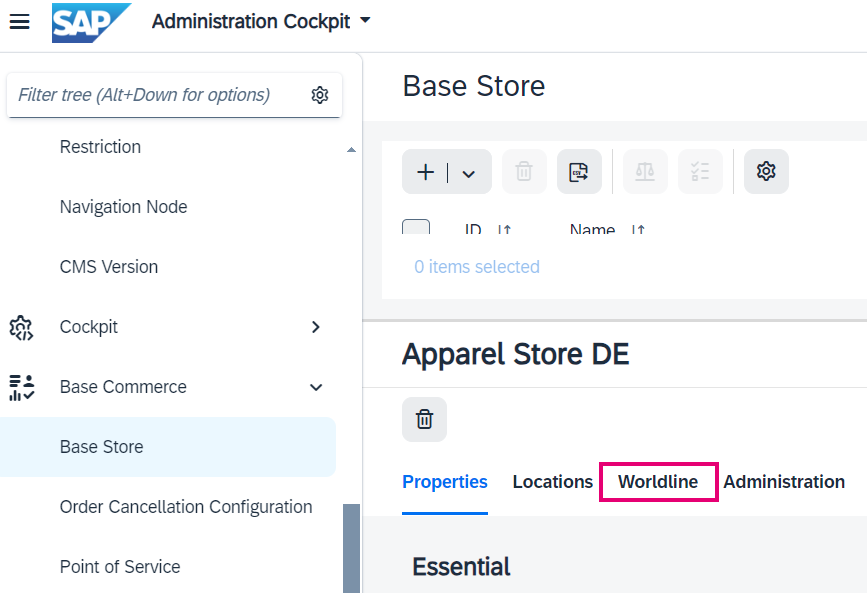Viewport: 867px width, 593px height.
Task: Open the create-type dropdown arrow
Action: point(469,174)
